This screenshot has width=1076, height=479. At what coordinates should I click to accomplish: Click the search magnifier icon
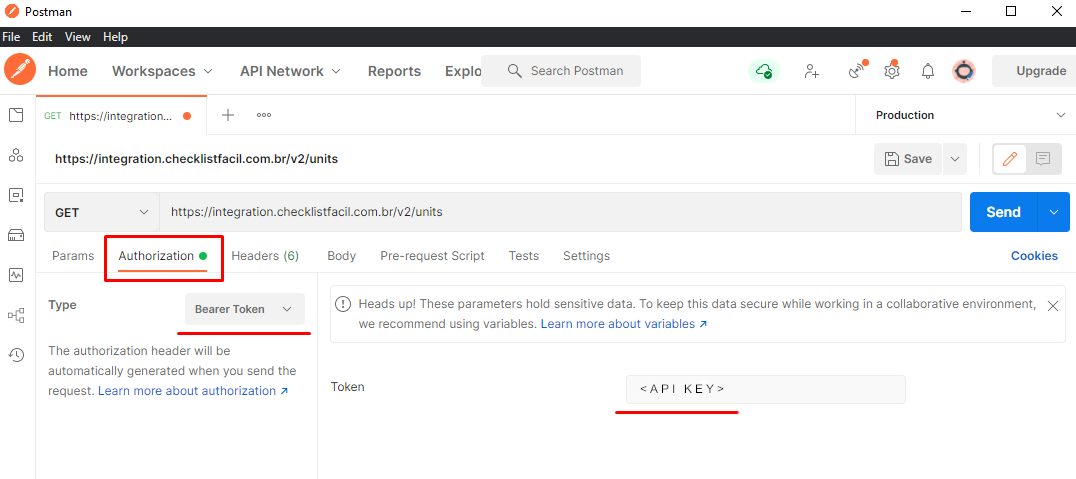(514, 71)
